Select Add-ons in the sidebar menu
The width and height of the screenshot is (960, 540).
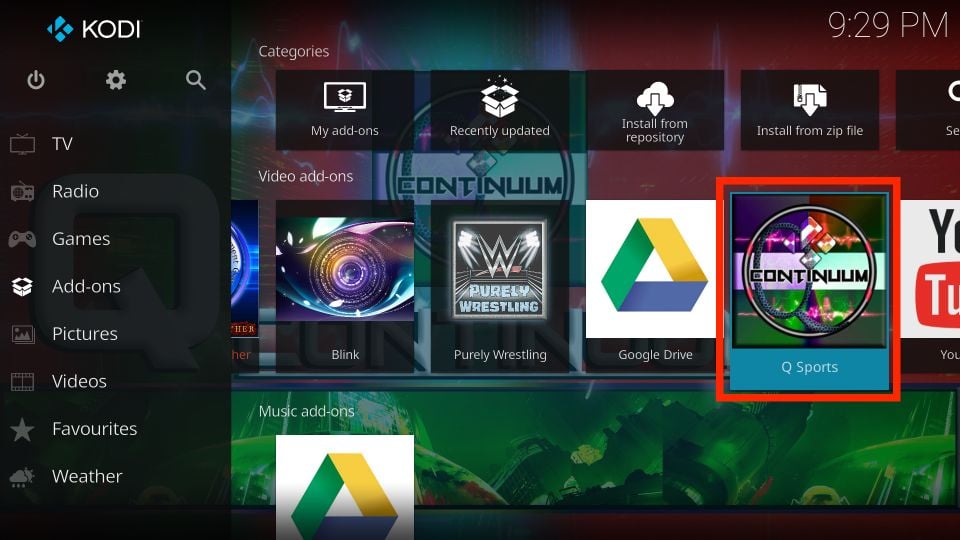pos(86,287)
